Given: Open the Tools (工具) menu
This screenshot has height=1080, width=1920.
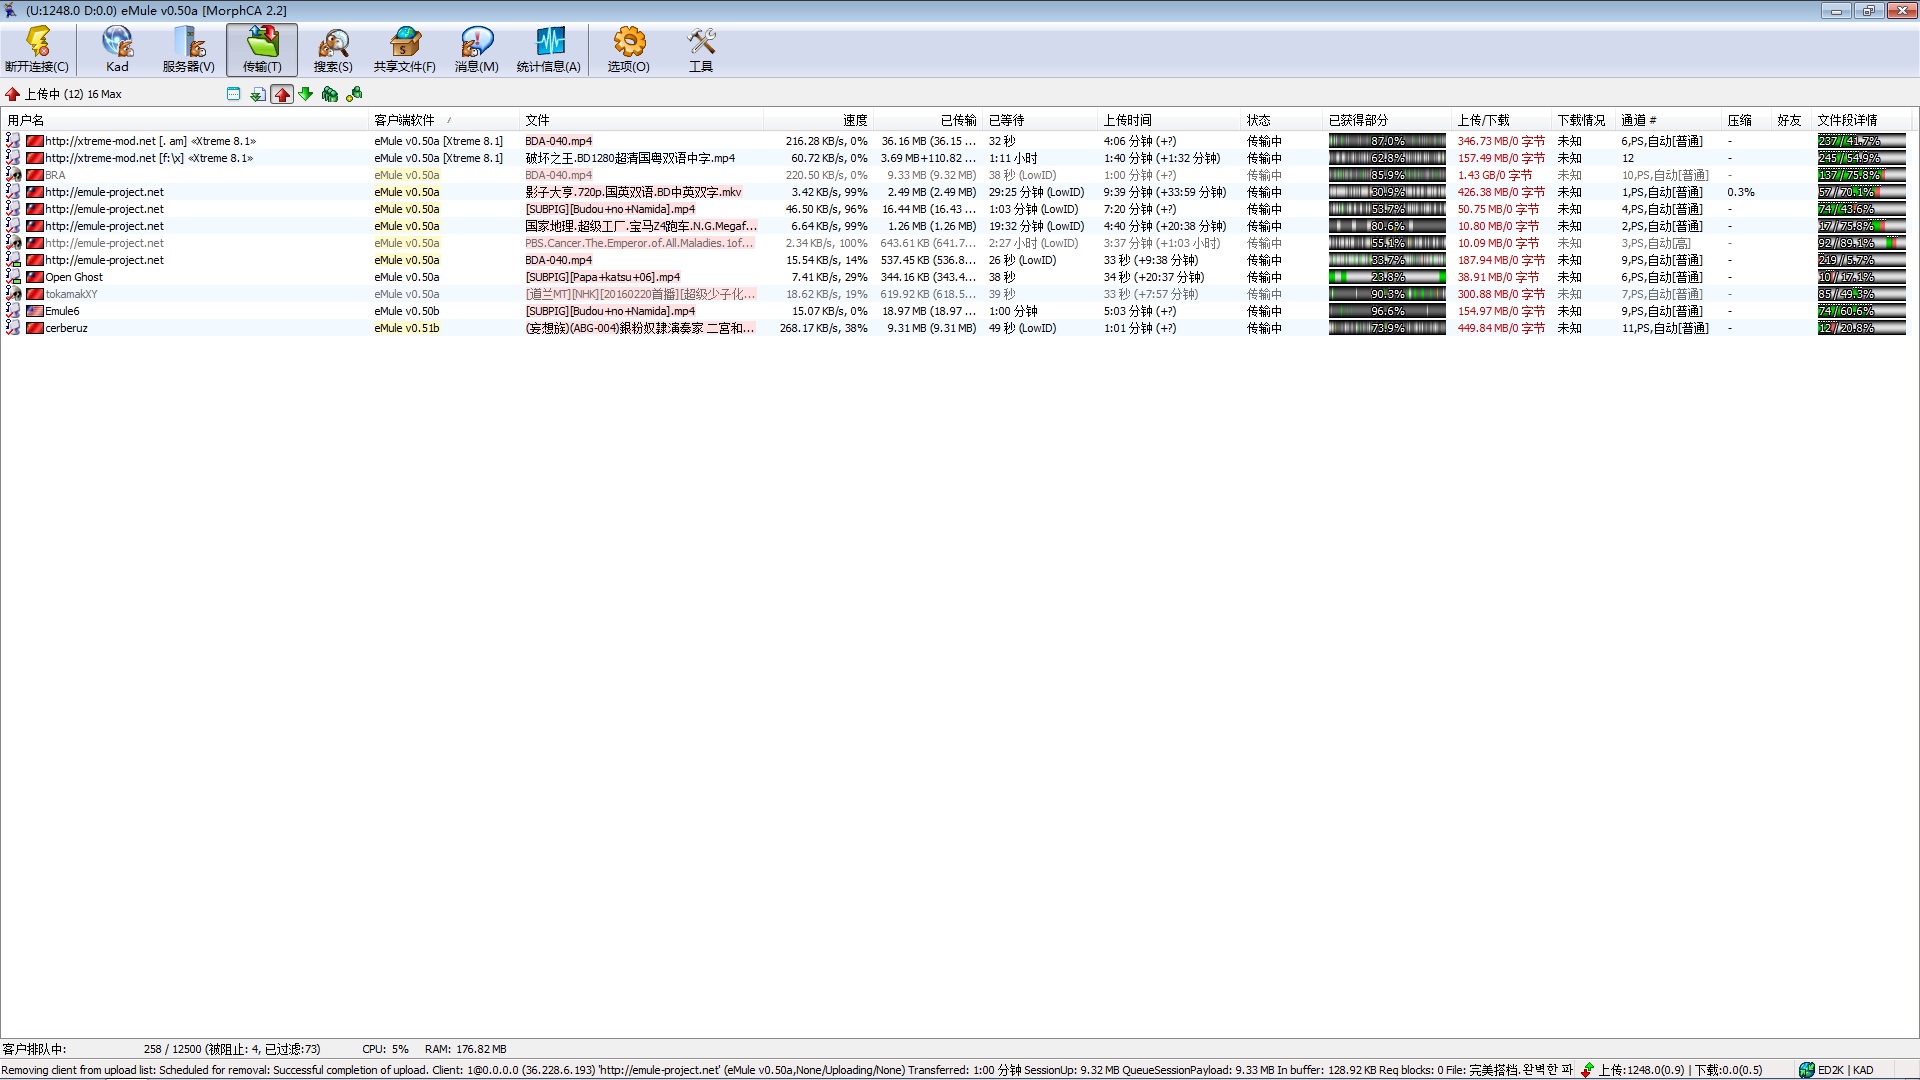Looking at the screenshot, I should 701,50.
